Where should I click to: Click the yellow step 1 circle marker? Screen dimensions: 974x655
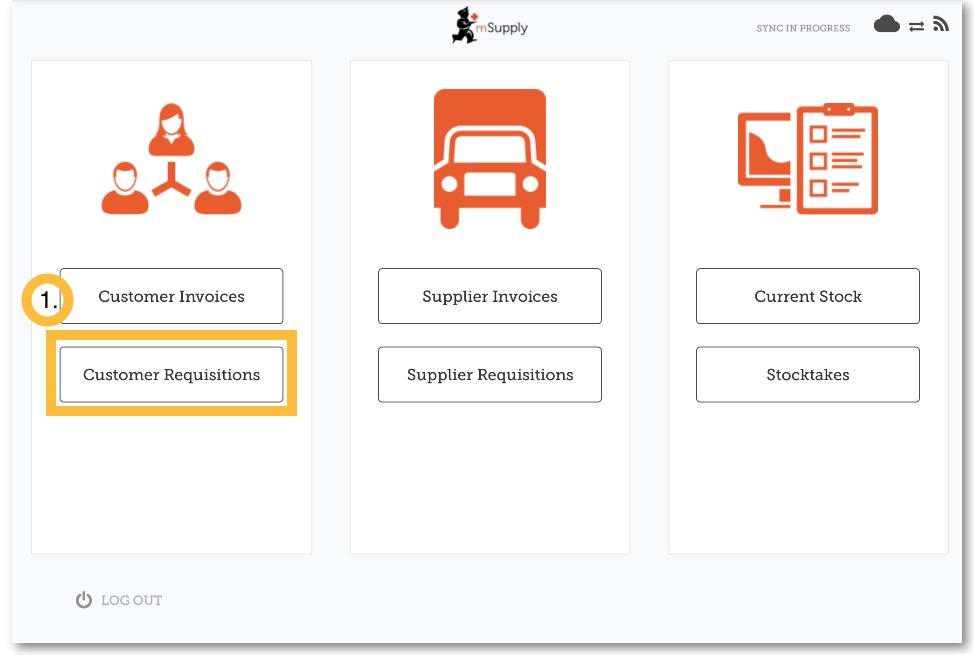tap(47, 299)
